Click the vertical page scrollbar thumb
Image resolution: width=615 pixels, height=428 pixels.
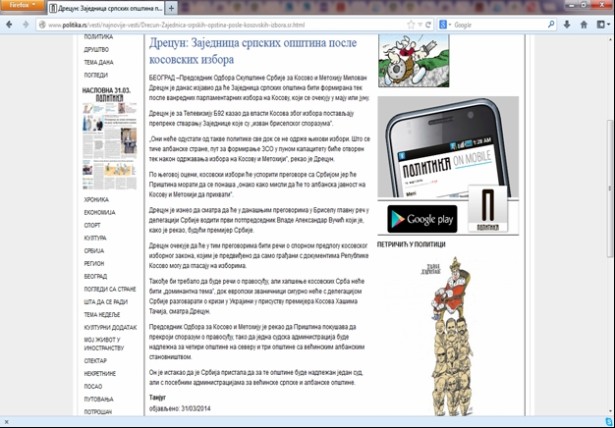(x=610, y=188)
